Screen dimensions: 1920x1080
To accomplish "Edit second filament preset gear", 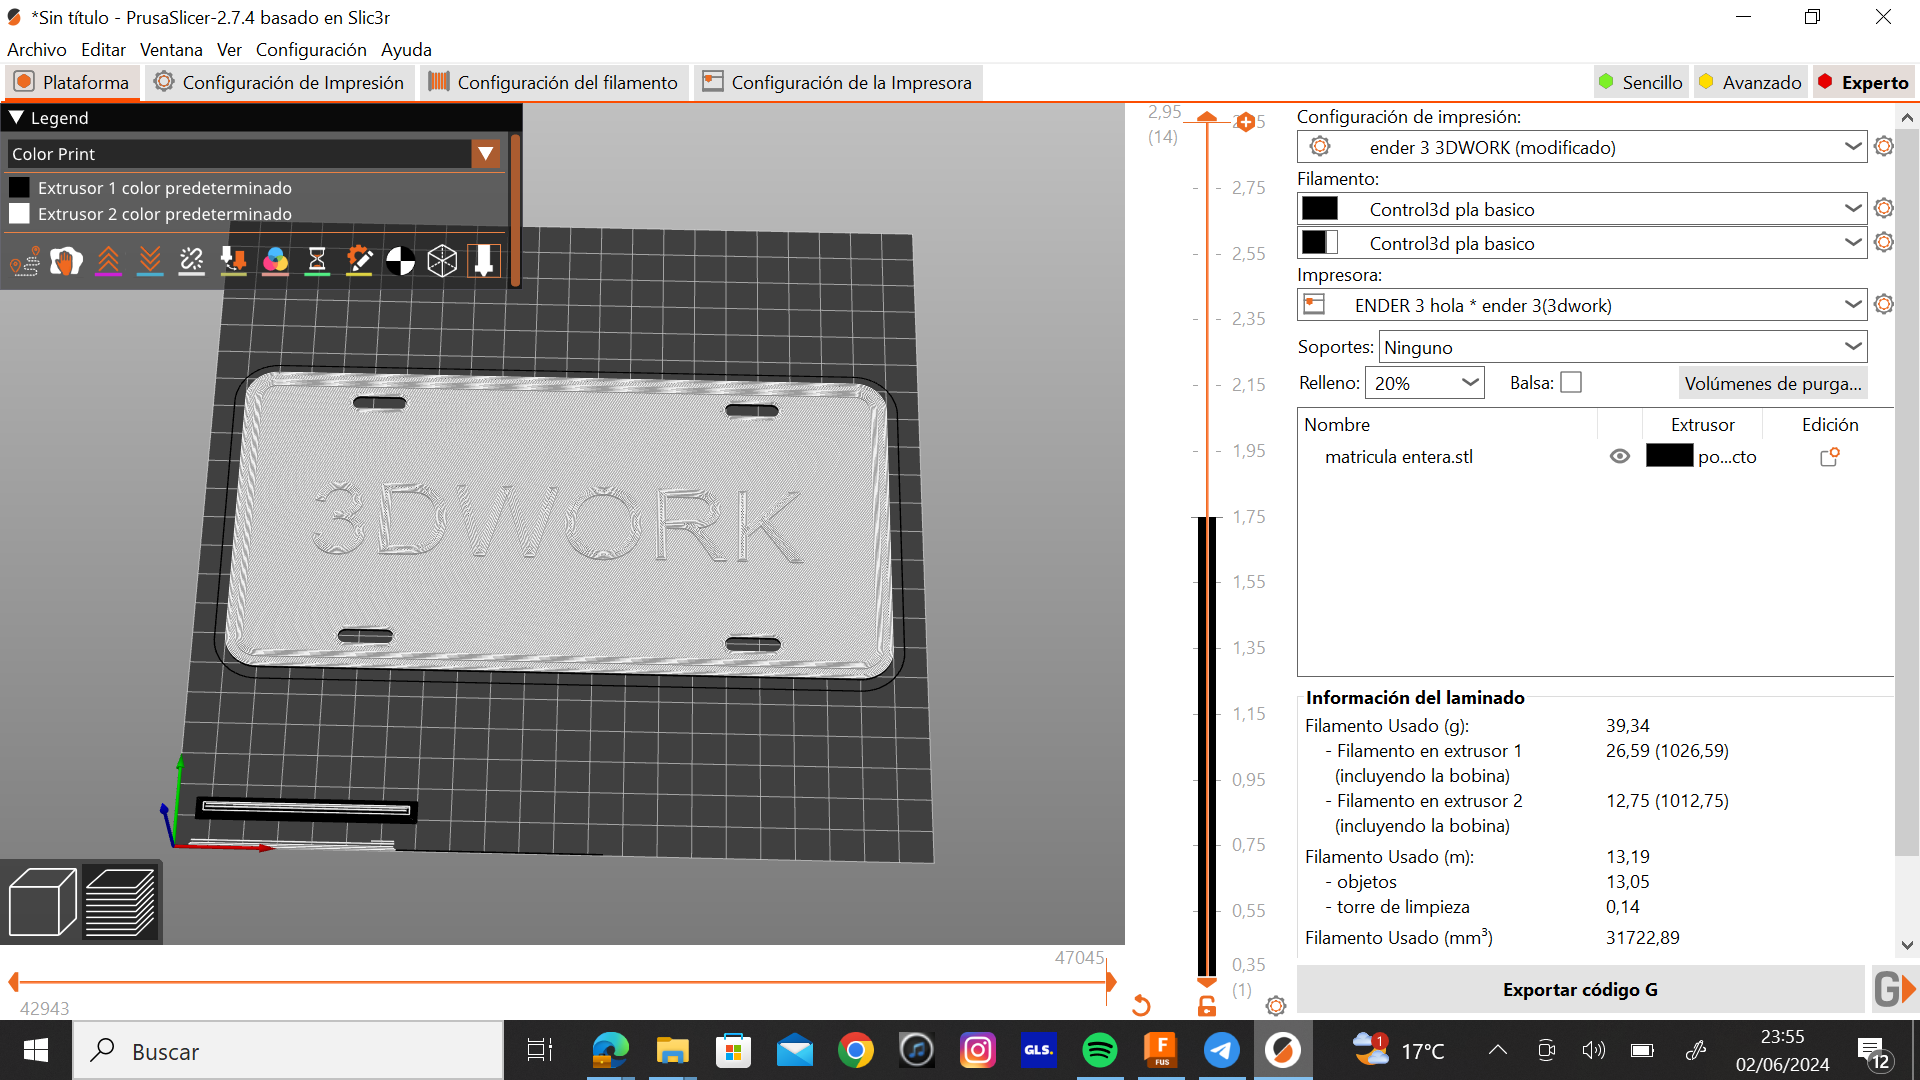I will click(1884, 243).
